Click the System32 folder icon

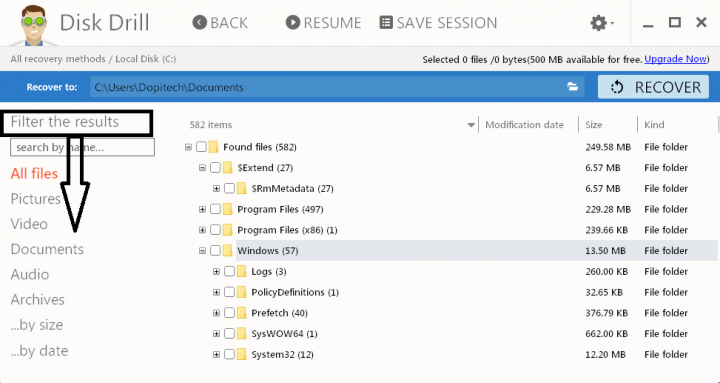tap(242, 355)
